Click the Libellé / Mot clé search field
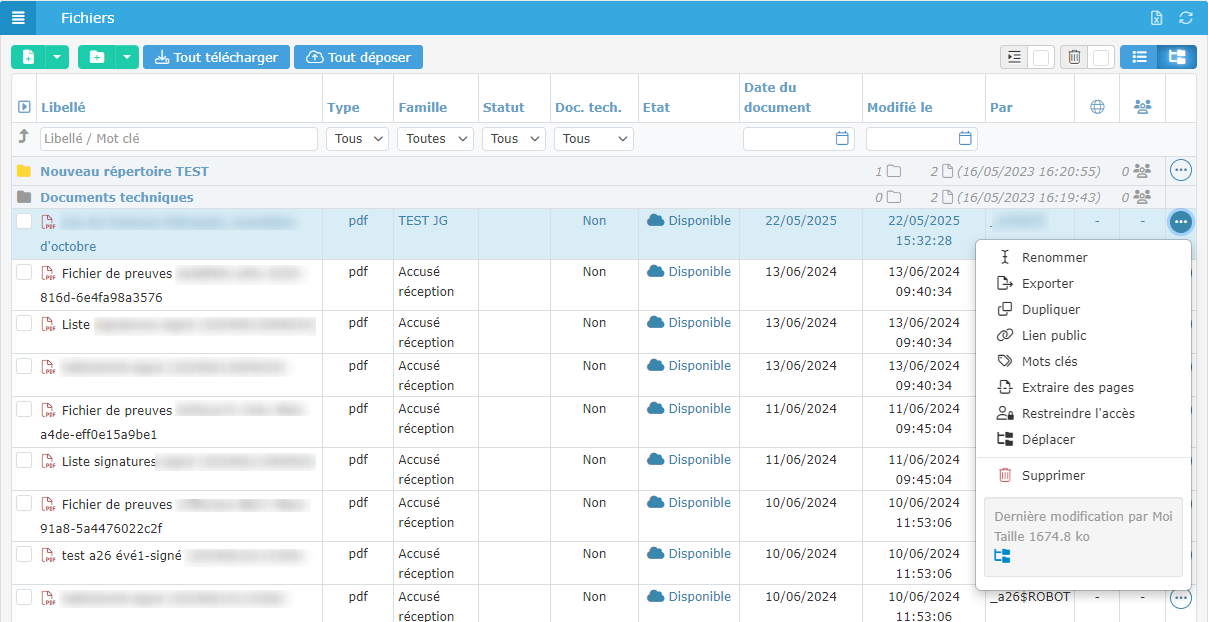The height and width of the screenshot is (622, 1208). (x=179, y=139)
